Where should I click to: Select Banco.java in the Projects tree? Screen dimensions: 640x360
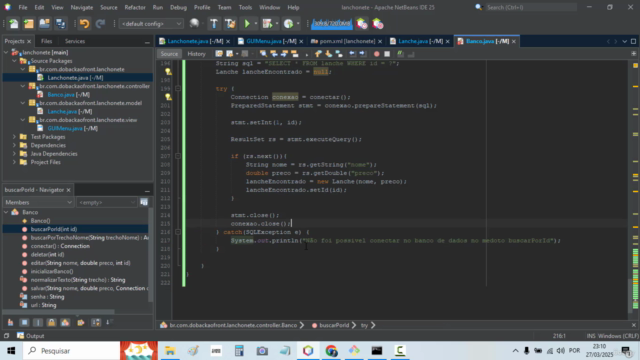[x=69, y=95]
